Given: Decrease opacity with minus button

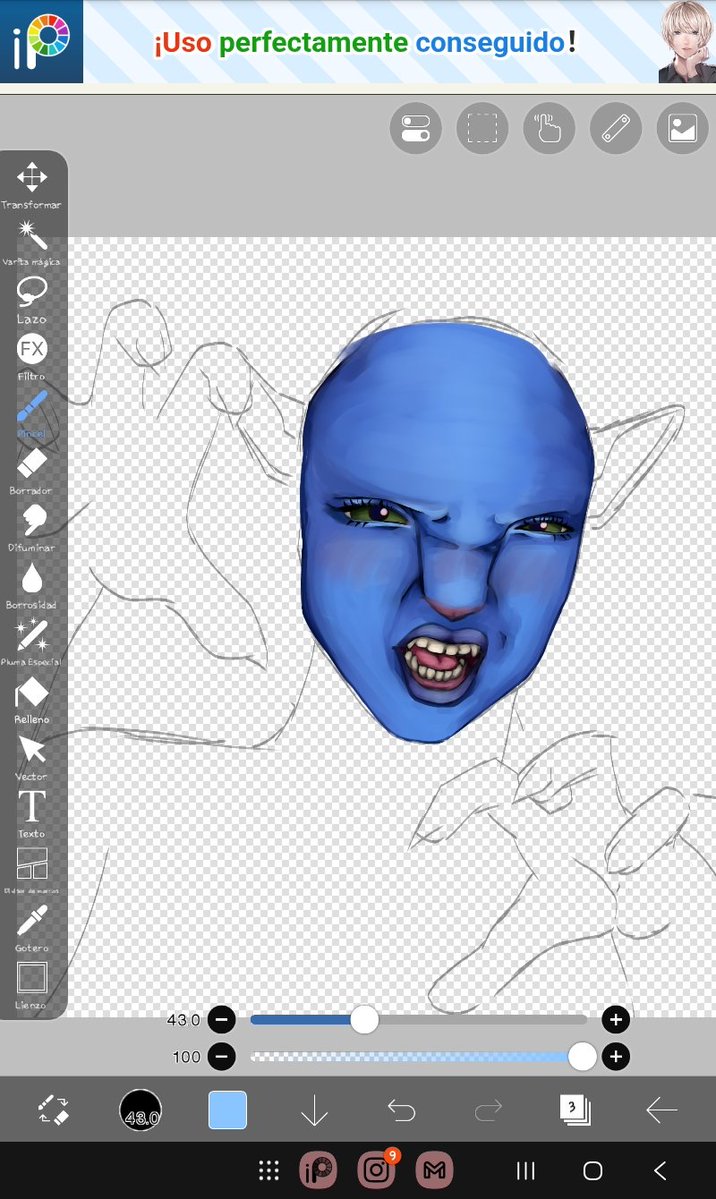Looking at the screenshot, I should pos(222,1057).
